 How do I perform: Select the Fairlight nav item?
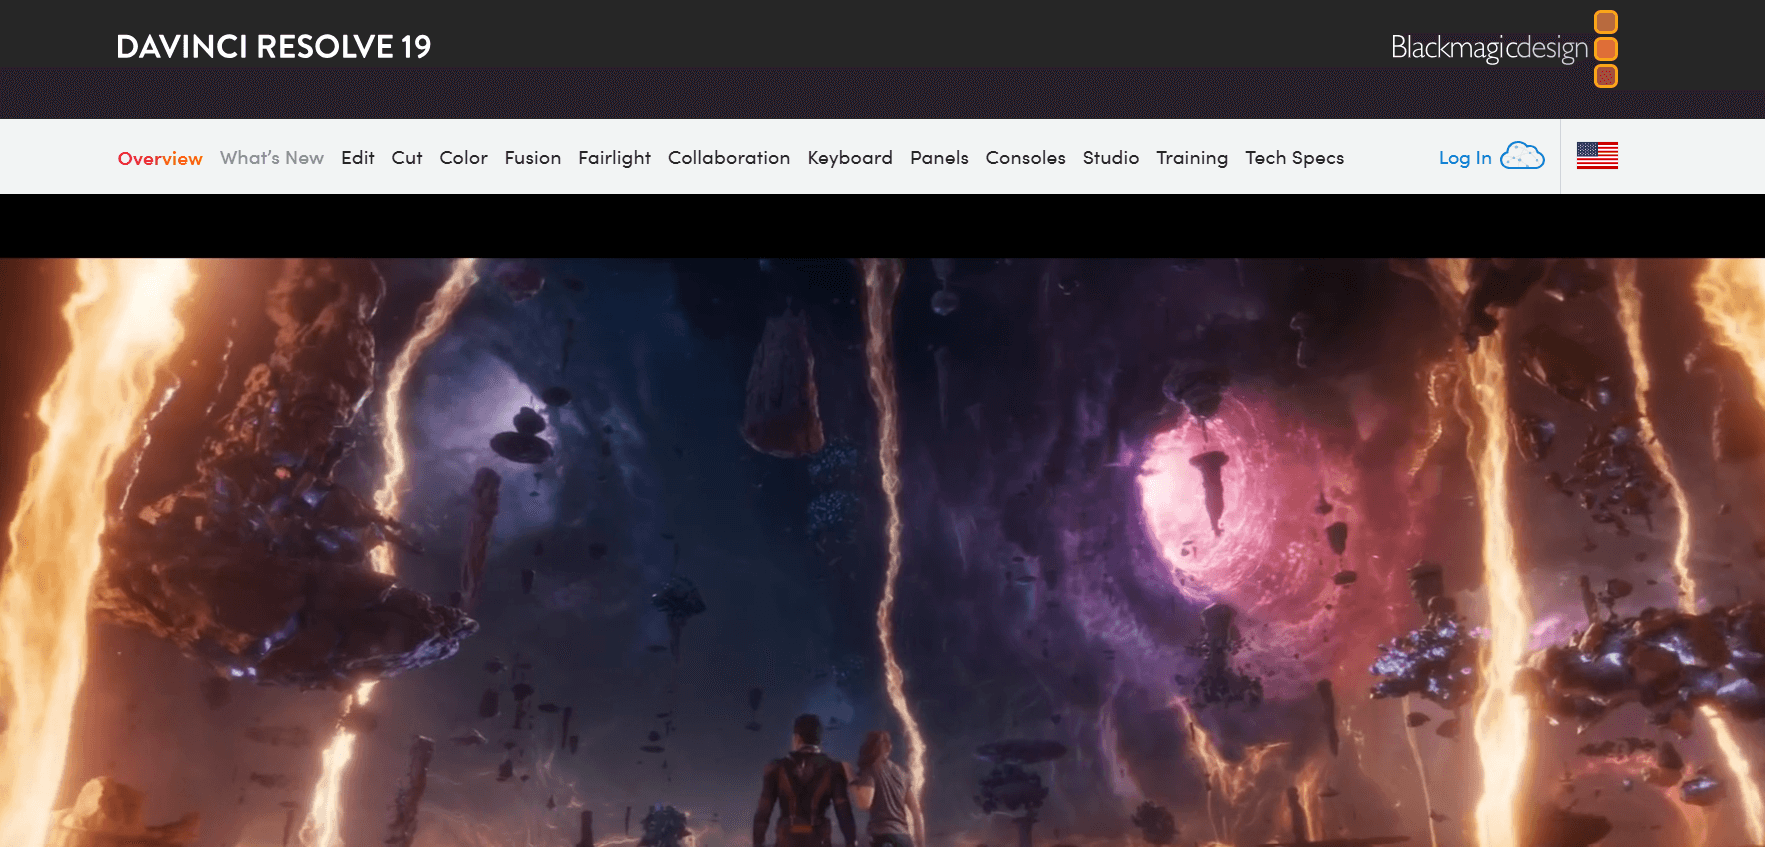(614, 158)
